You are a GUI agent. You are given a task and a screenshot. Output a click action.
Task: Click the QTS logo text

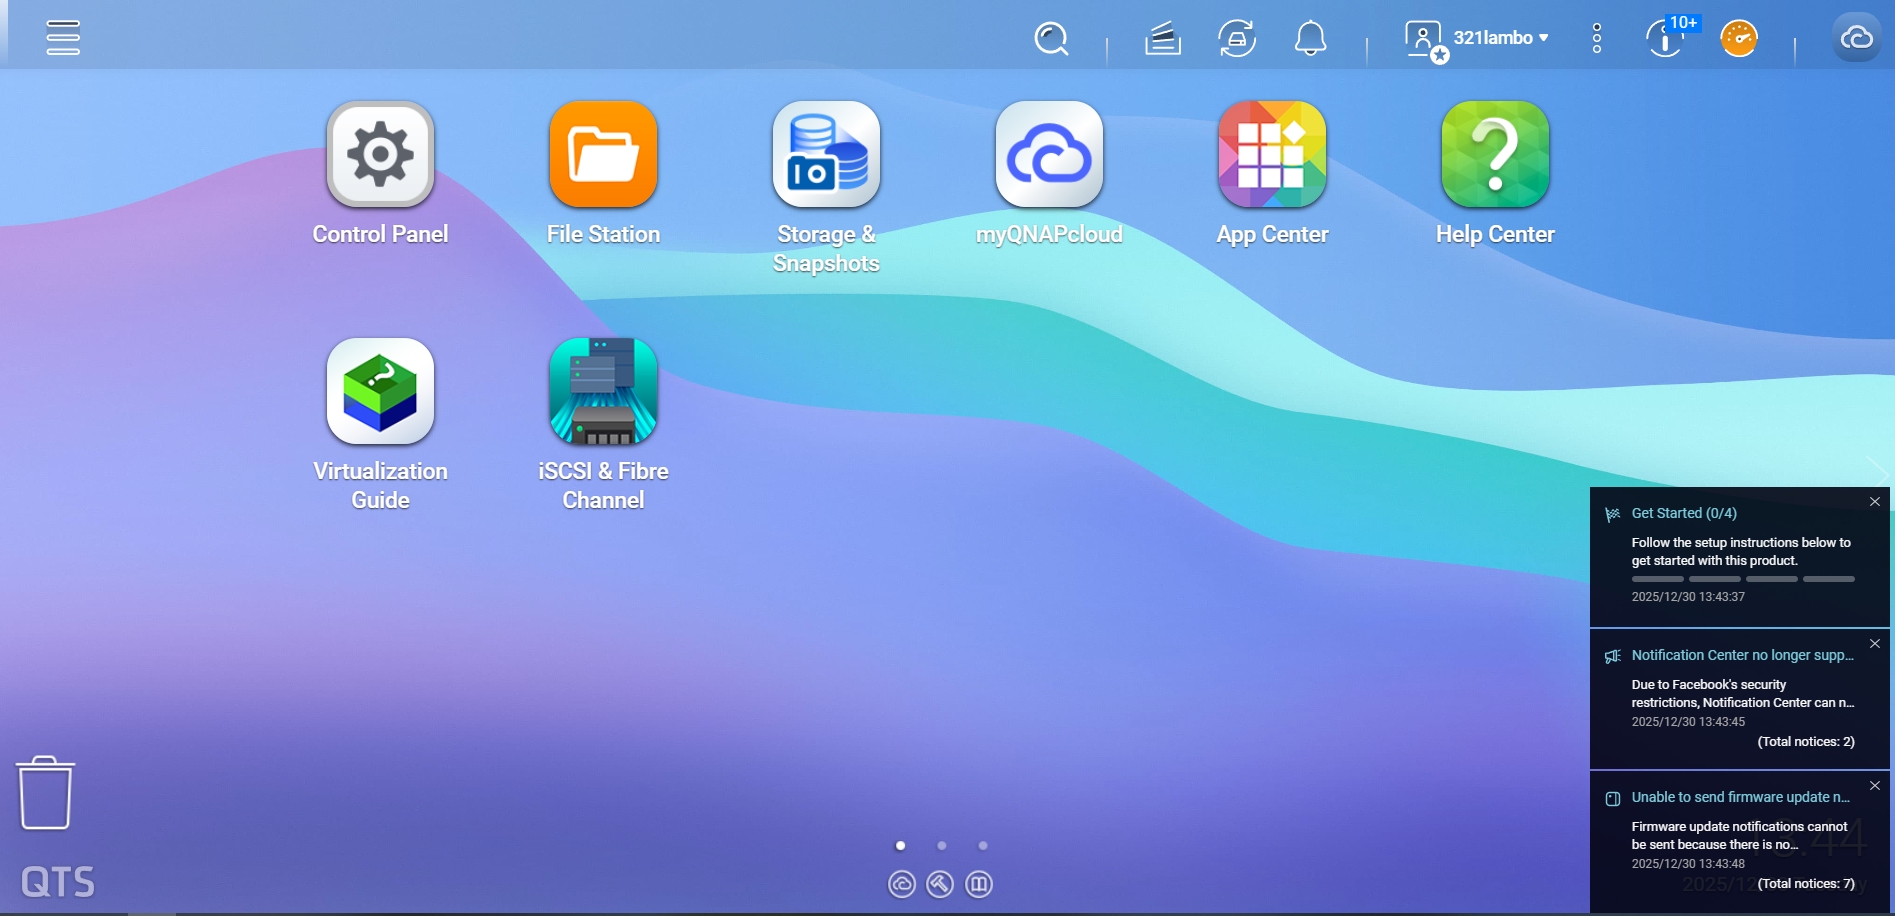pos(58,882)
